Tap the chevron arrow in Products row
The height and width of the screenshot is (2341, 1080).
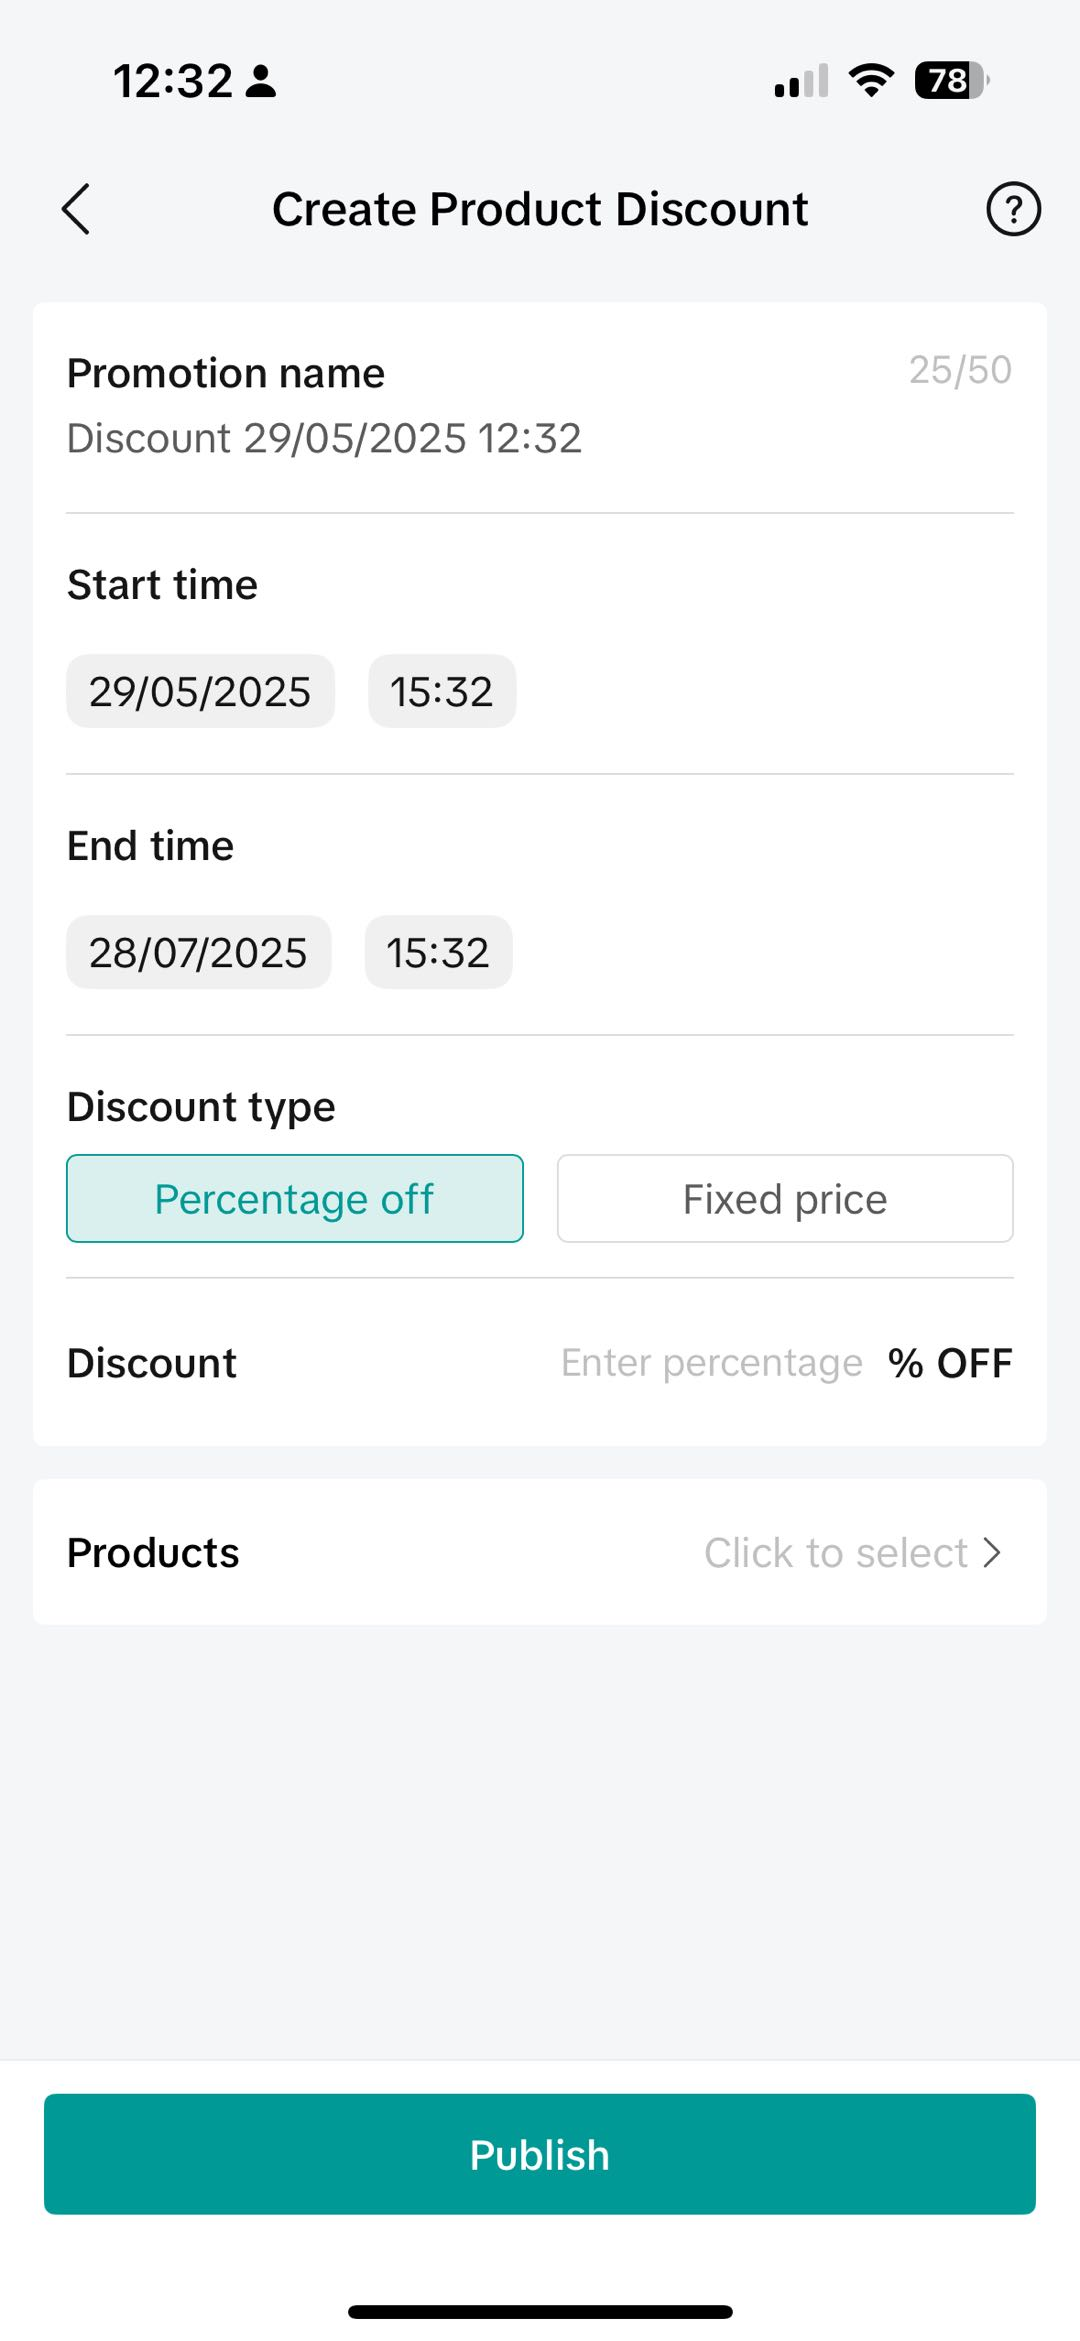pos(992,1553)
